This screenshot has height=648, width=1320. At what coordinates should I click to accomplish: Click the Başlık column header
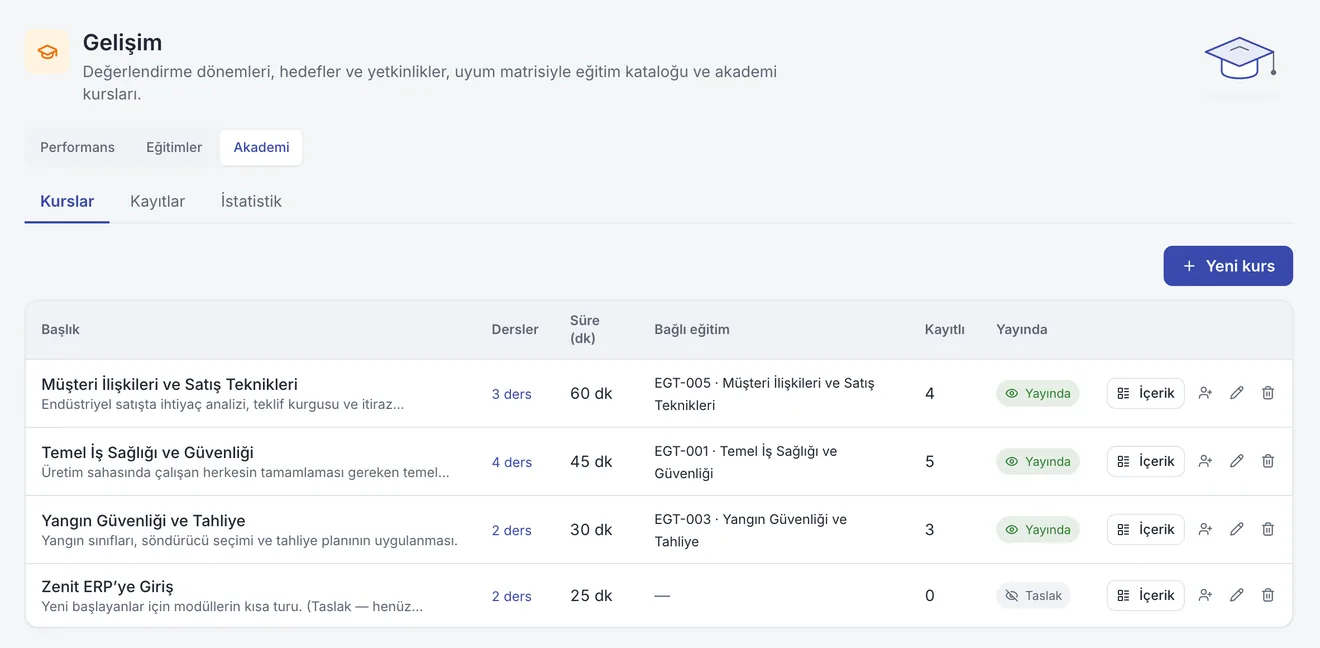60,329
